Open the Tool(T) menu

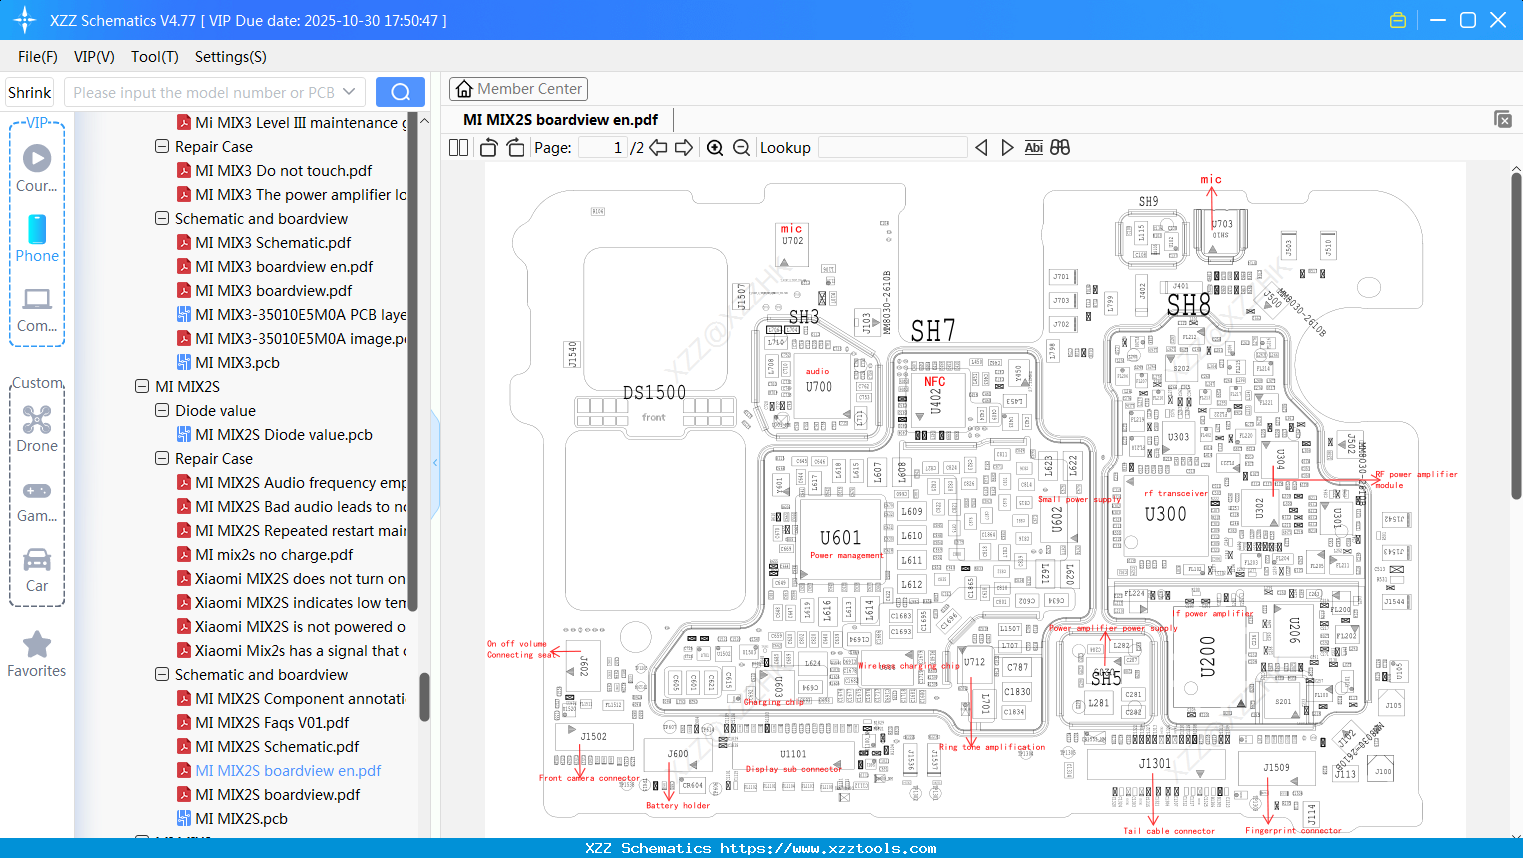pyautogui.click(x=154, y=57)
